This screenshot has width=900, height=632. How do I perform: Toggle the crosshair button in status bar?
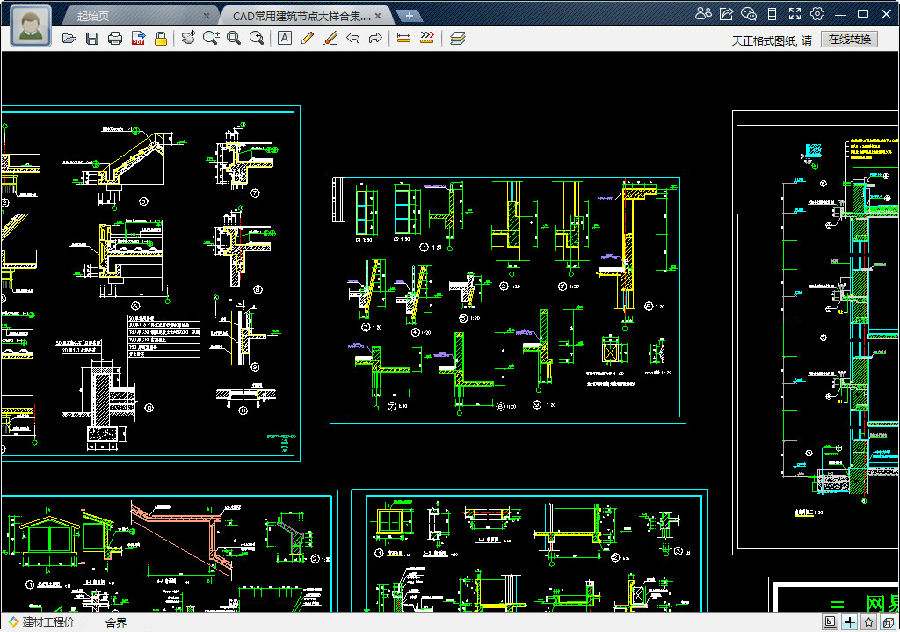(850, 622)
